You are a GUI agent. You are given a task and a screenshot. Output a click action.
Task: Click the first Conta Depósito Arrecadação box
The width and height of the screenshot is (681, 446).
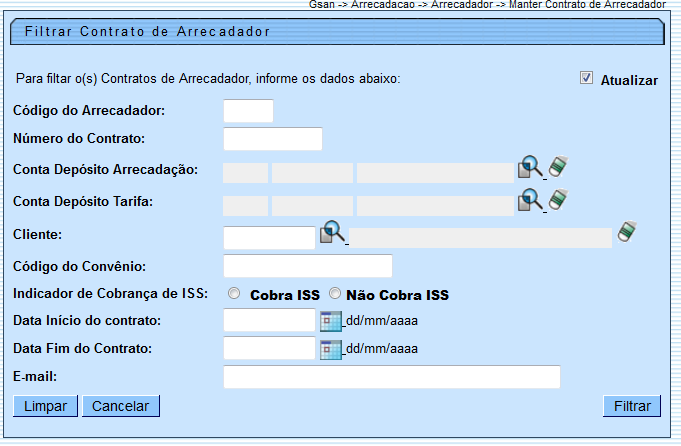(x=245, y=173)
